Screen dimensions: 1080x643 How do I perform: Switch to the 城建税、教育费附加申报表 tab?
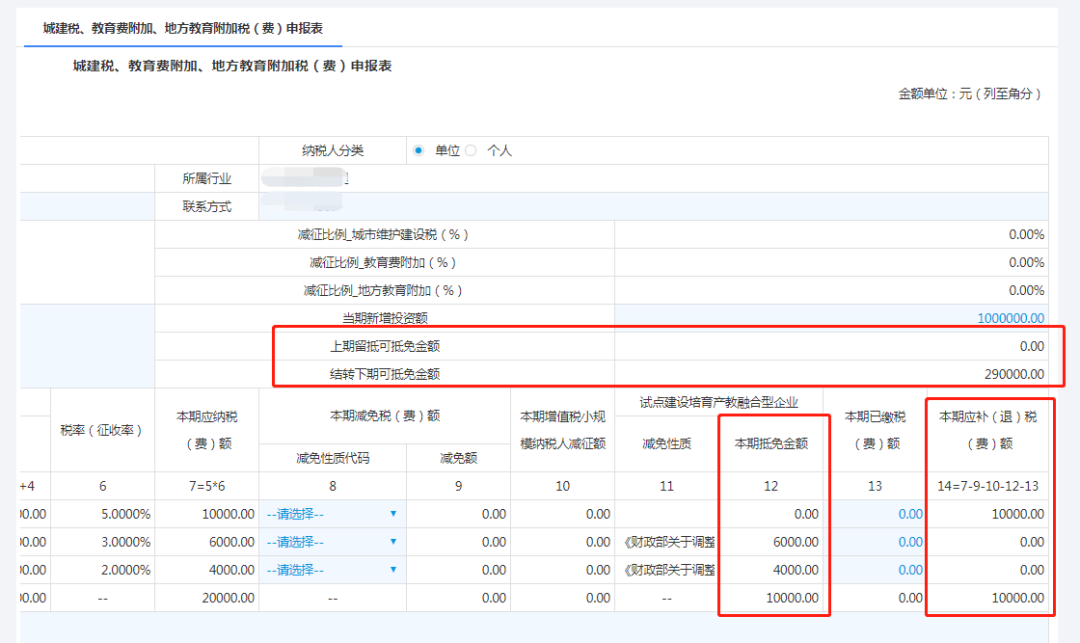(x=182, y=29)
